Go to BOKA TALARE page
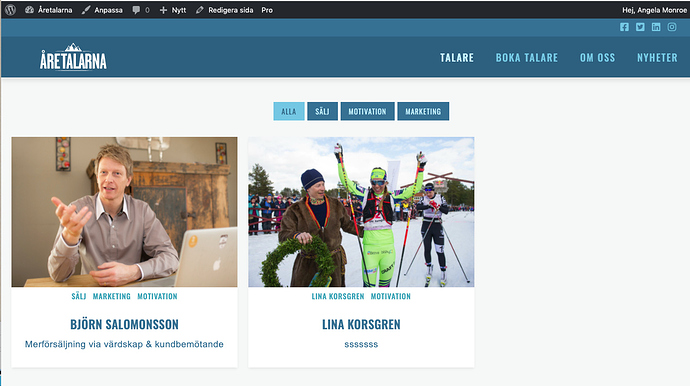Viewport: 690px width, 386px height. pyautogui.click(x=527, y=58)
